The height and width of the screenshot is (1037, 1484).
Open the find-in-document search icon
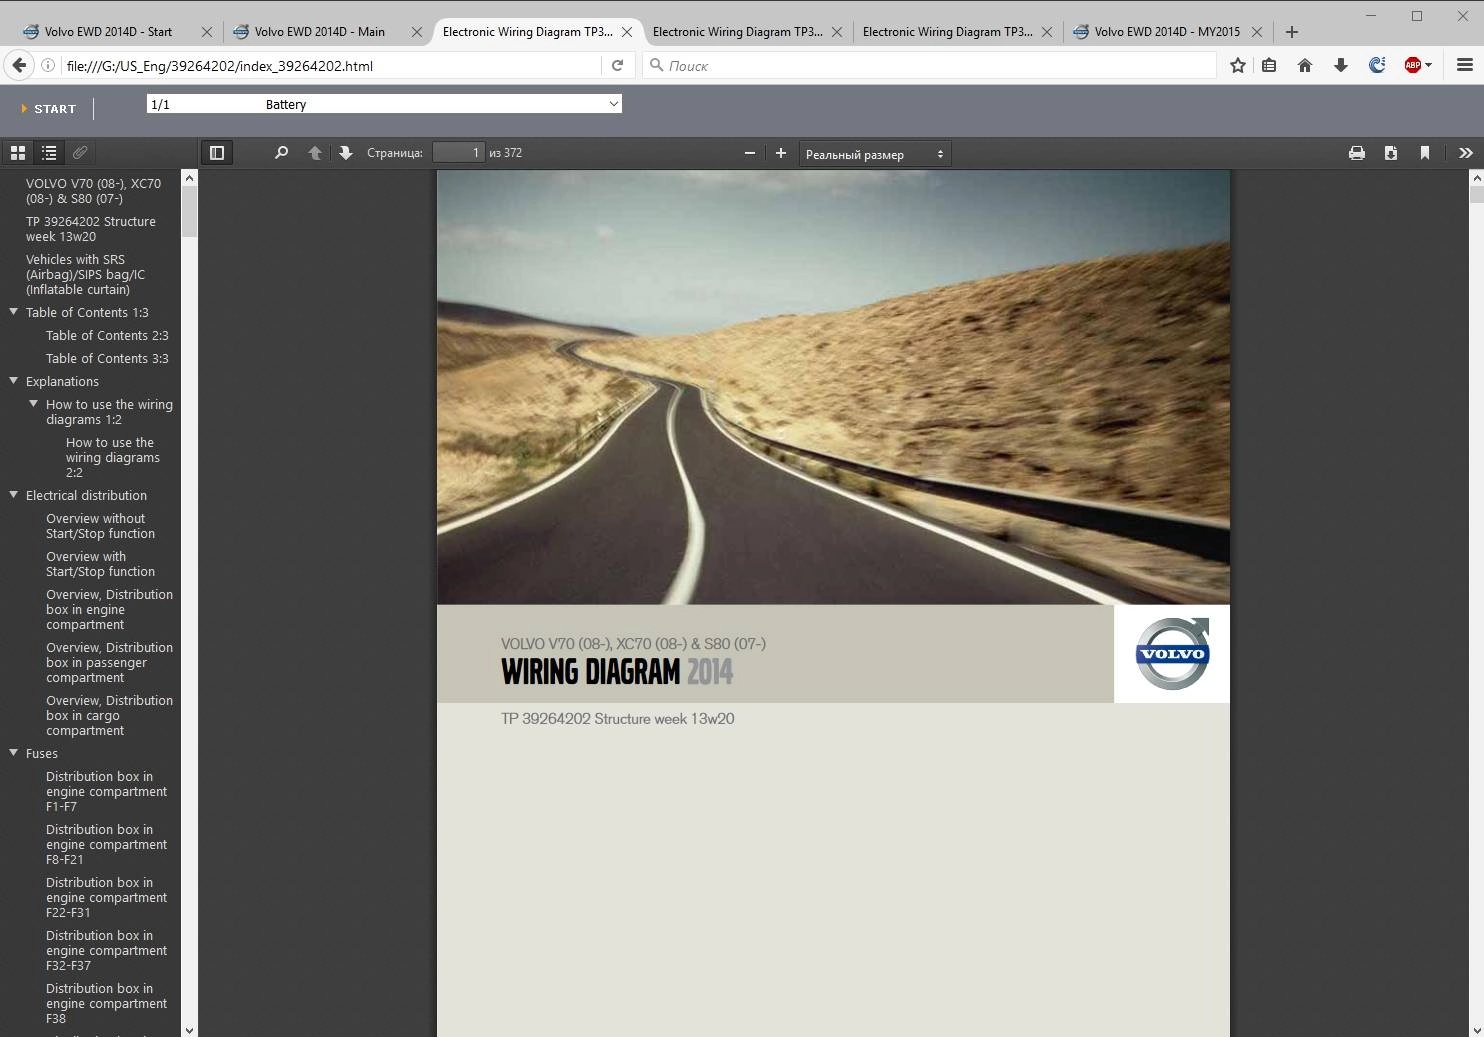coord(281,153)
